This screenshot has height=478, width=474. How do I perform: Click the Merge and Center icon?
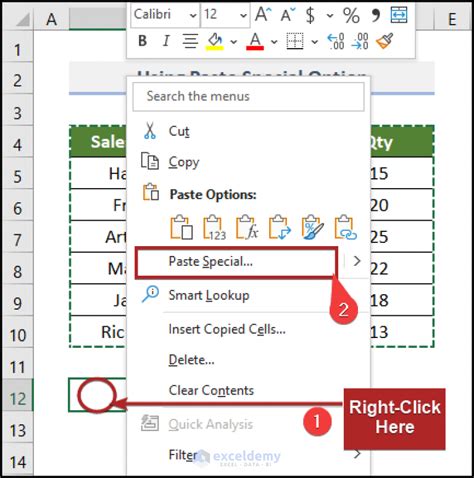[x=399, y=15]
